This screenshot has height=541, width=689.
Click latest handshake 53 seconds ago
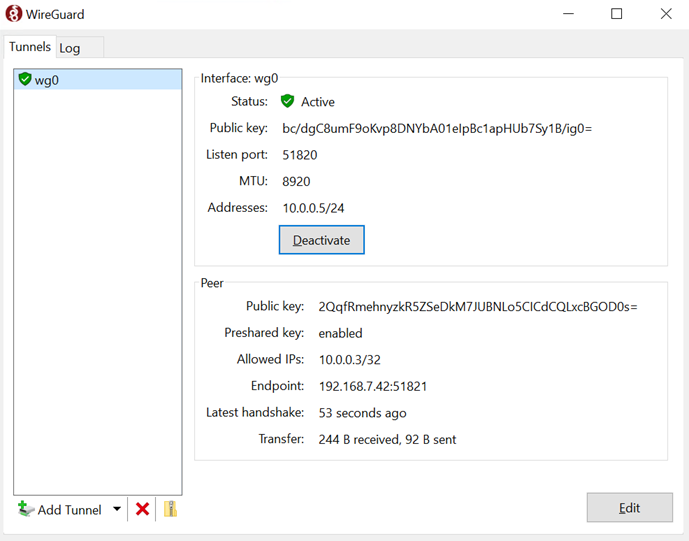click(x=363, y=413)
